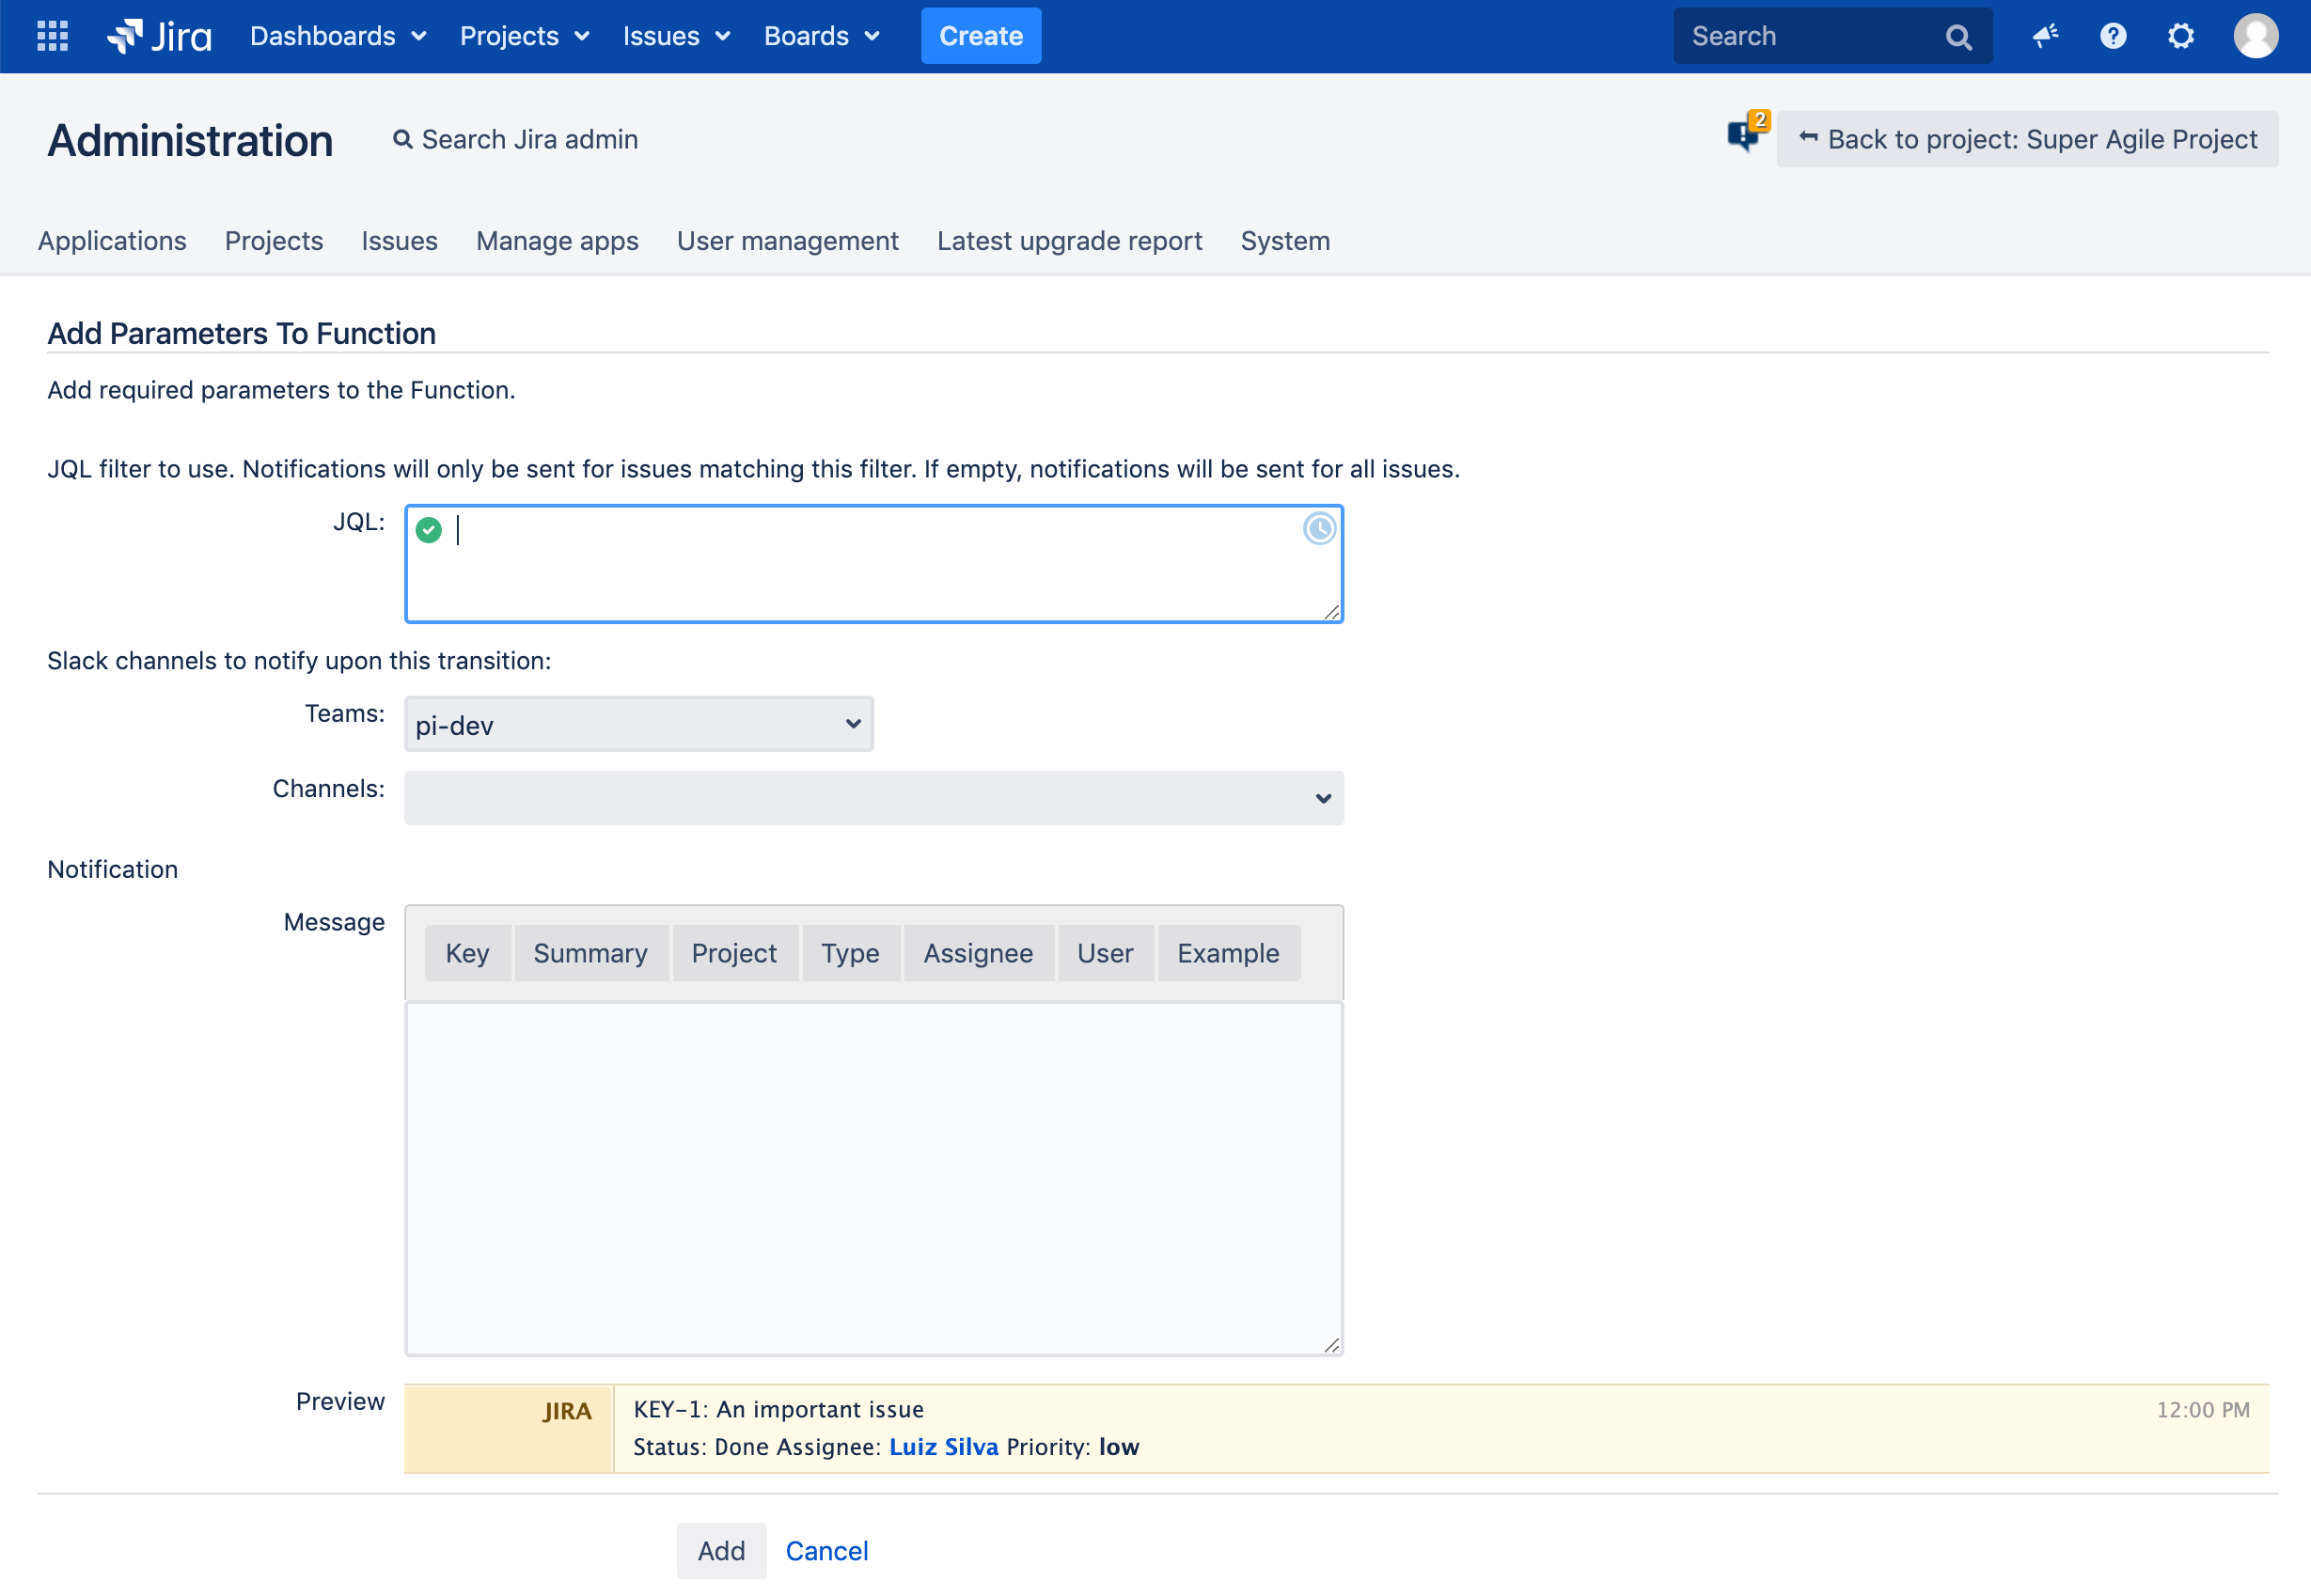The height and width of the screenshot is (1596, 2311).
Task: Click the Cancel link
Action: click(x=826, y=1550)
